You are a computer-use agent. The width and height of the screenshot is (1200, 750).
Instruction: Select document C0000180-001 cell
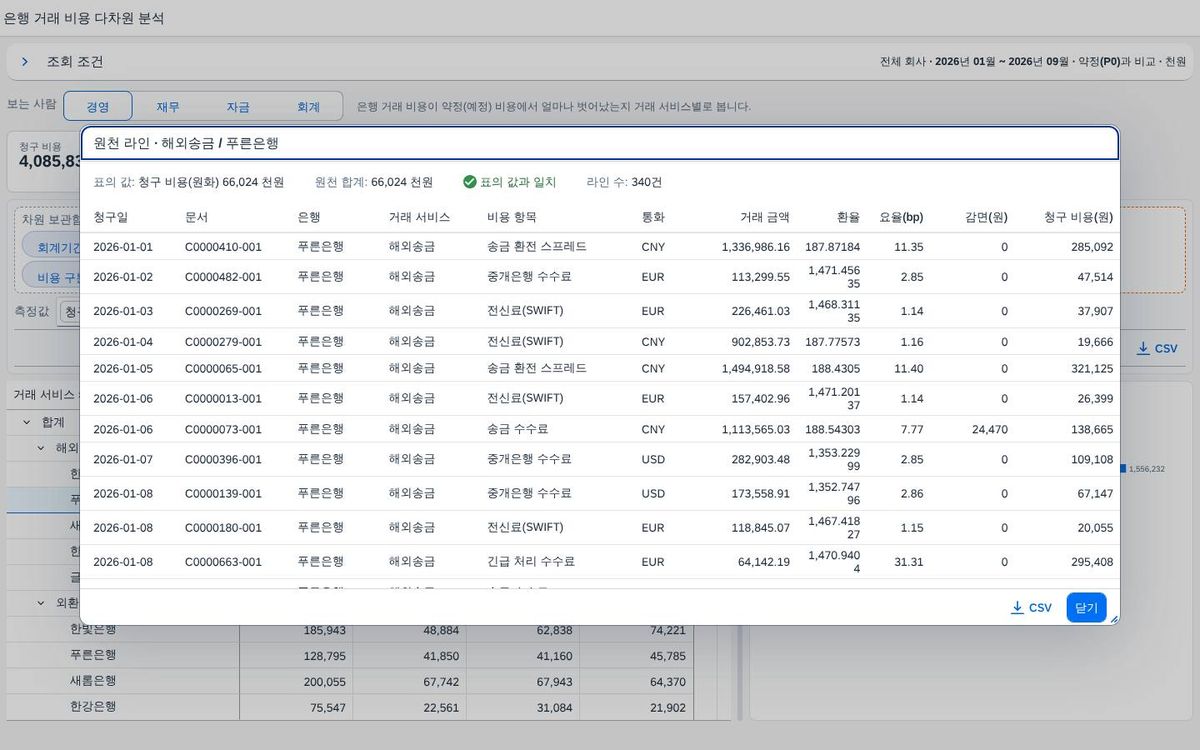click(223, 528)
